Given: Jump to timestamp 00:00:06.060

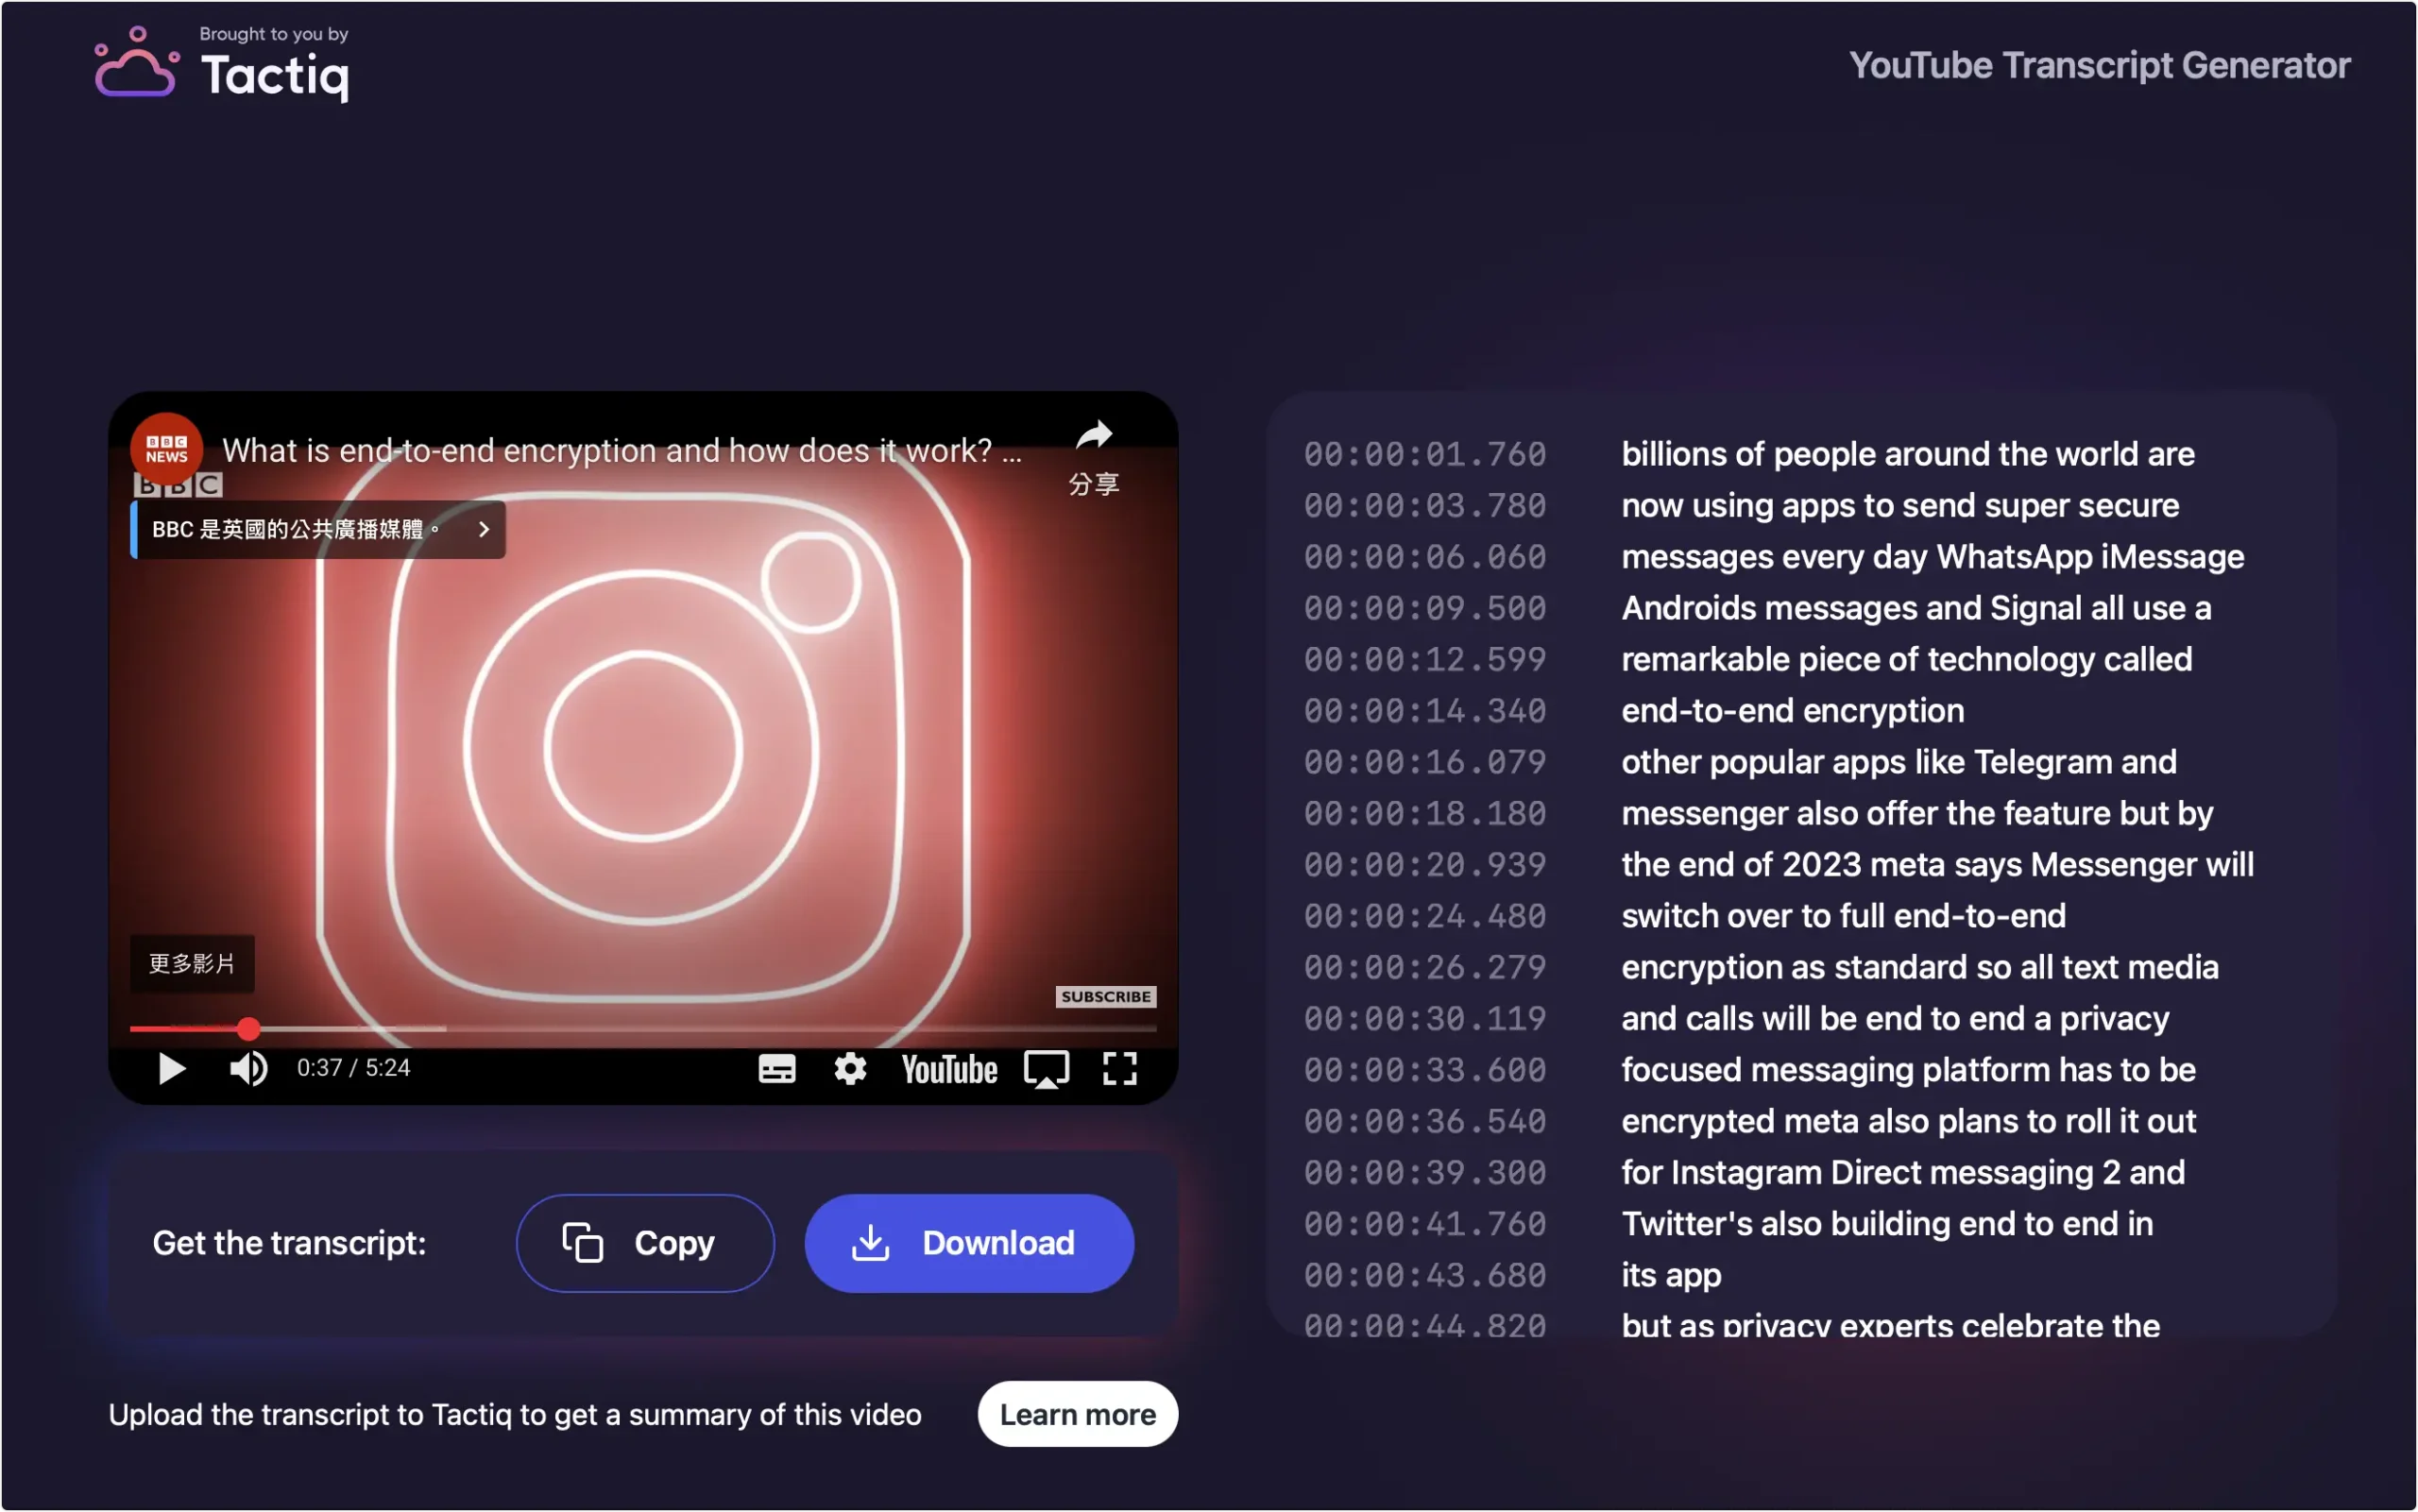Looking at the screenshot, I should (1424, 556).
